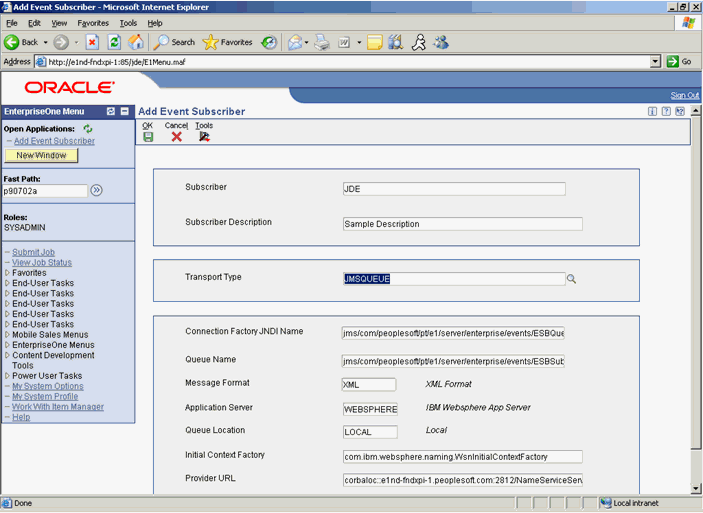
Task: Open the Edit menu
Action: click(34, 23)
